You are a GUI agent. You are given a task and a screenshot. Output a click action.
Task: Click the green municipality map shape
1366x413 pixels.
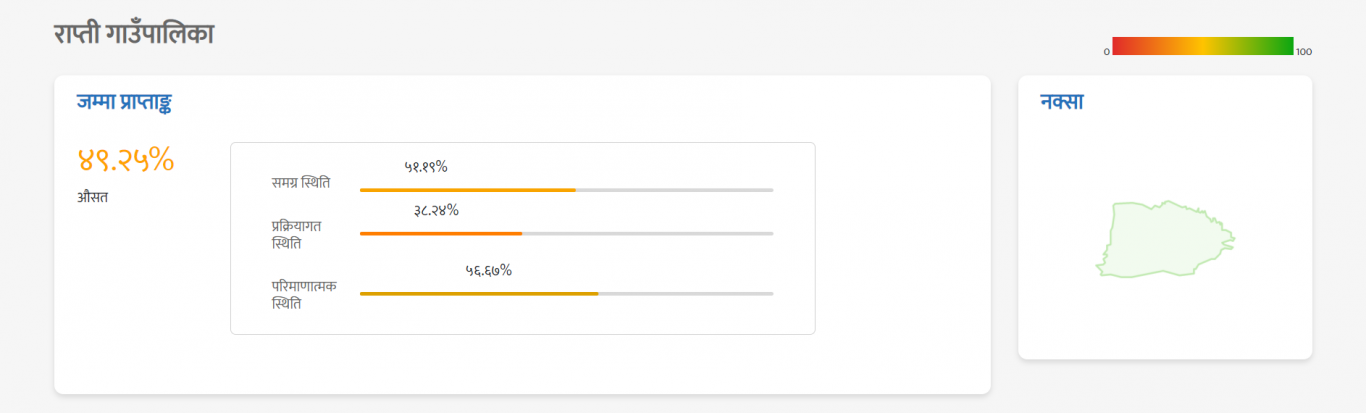click(x=1165, y=239)
